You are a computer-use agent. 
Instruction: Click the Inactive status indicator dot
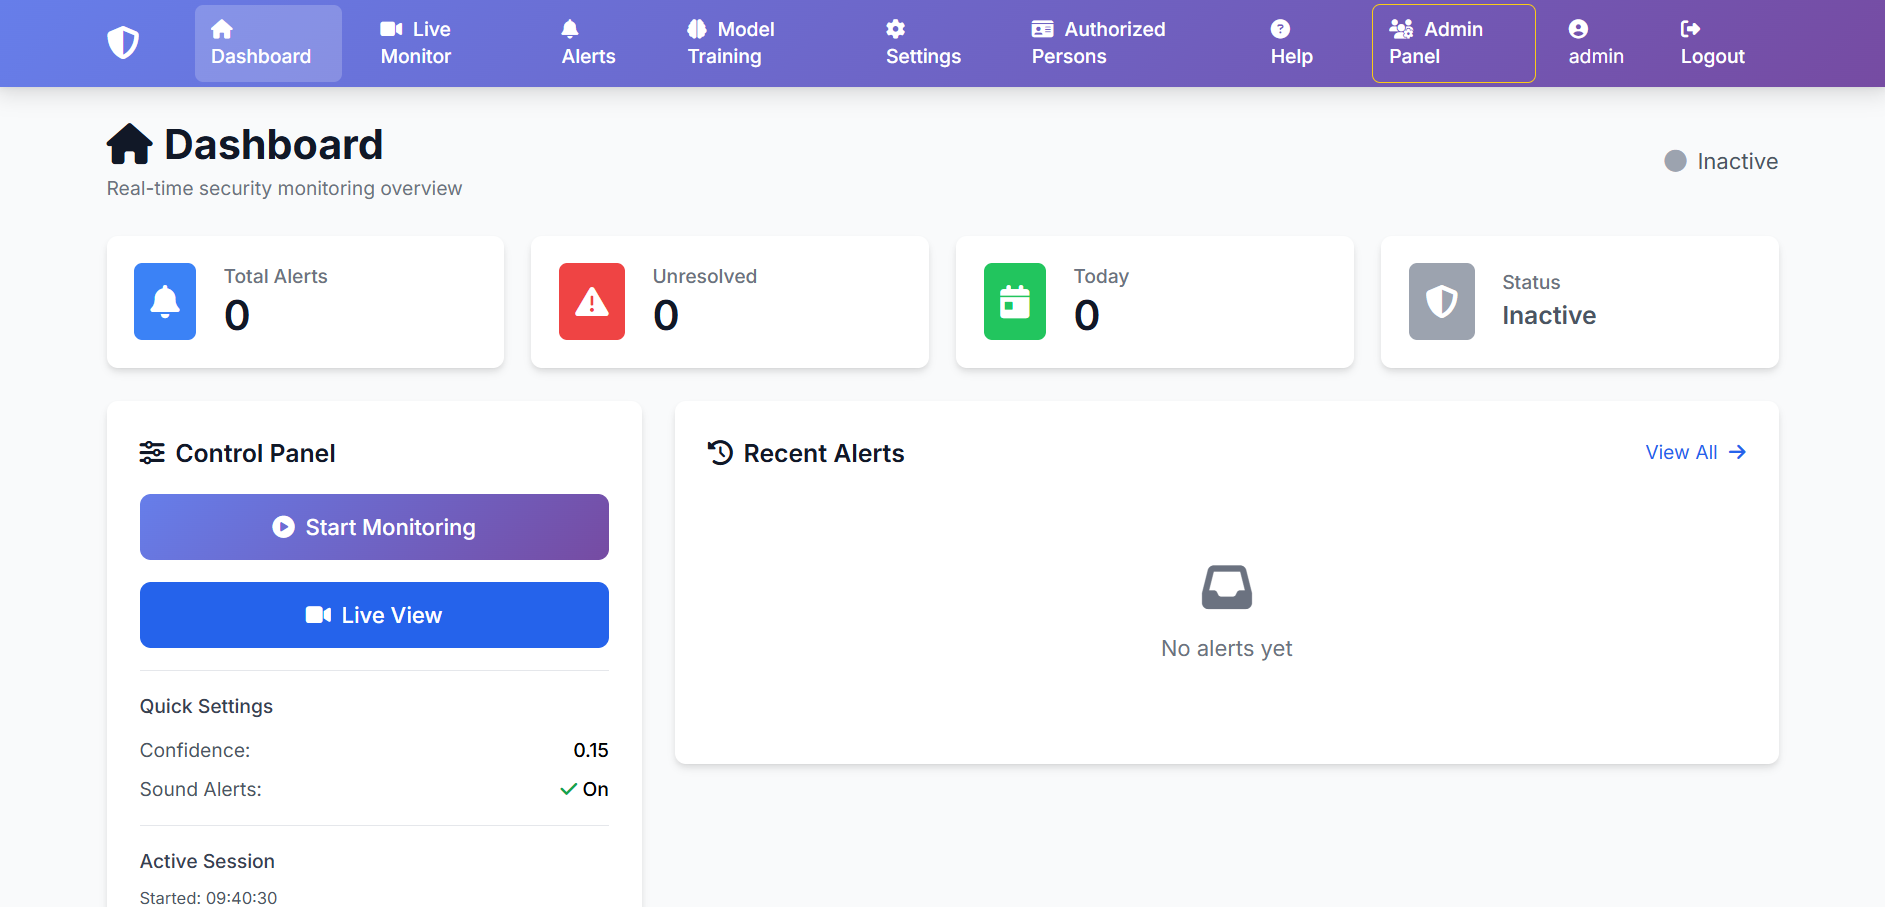coord(1674,160)
